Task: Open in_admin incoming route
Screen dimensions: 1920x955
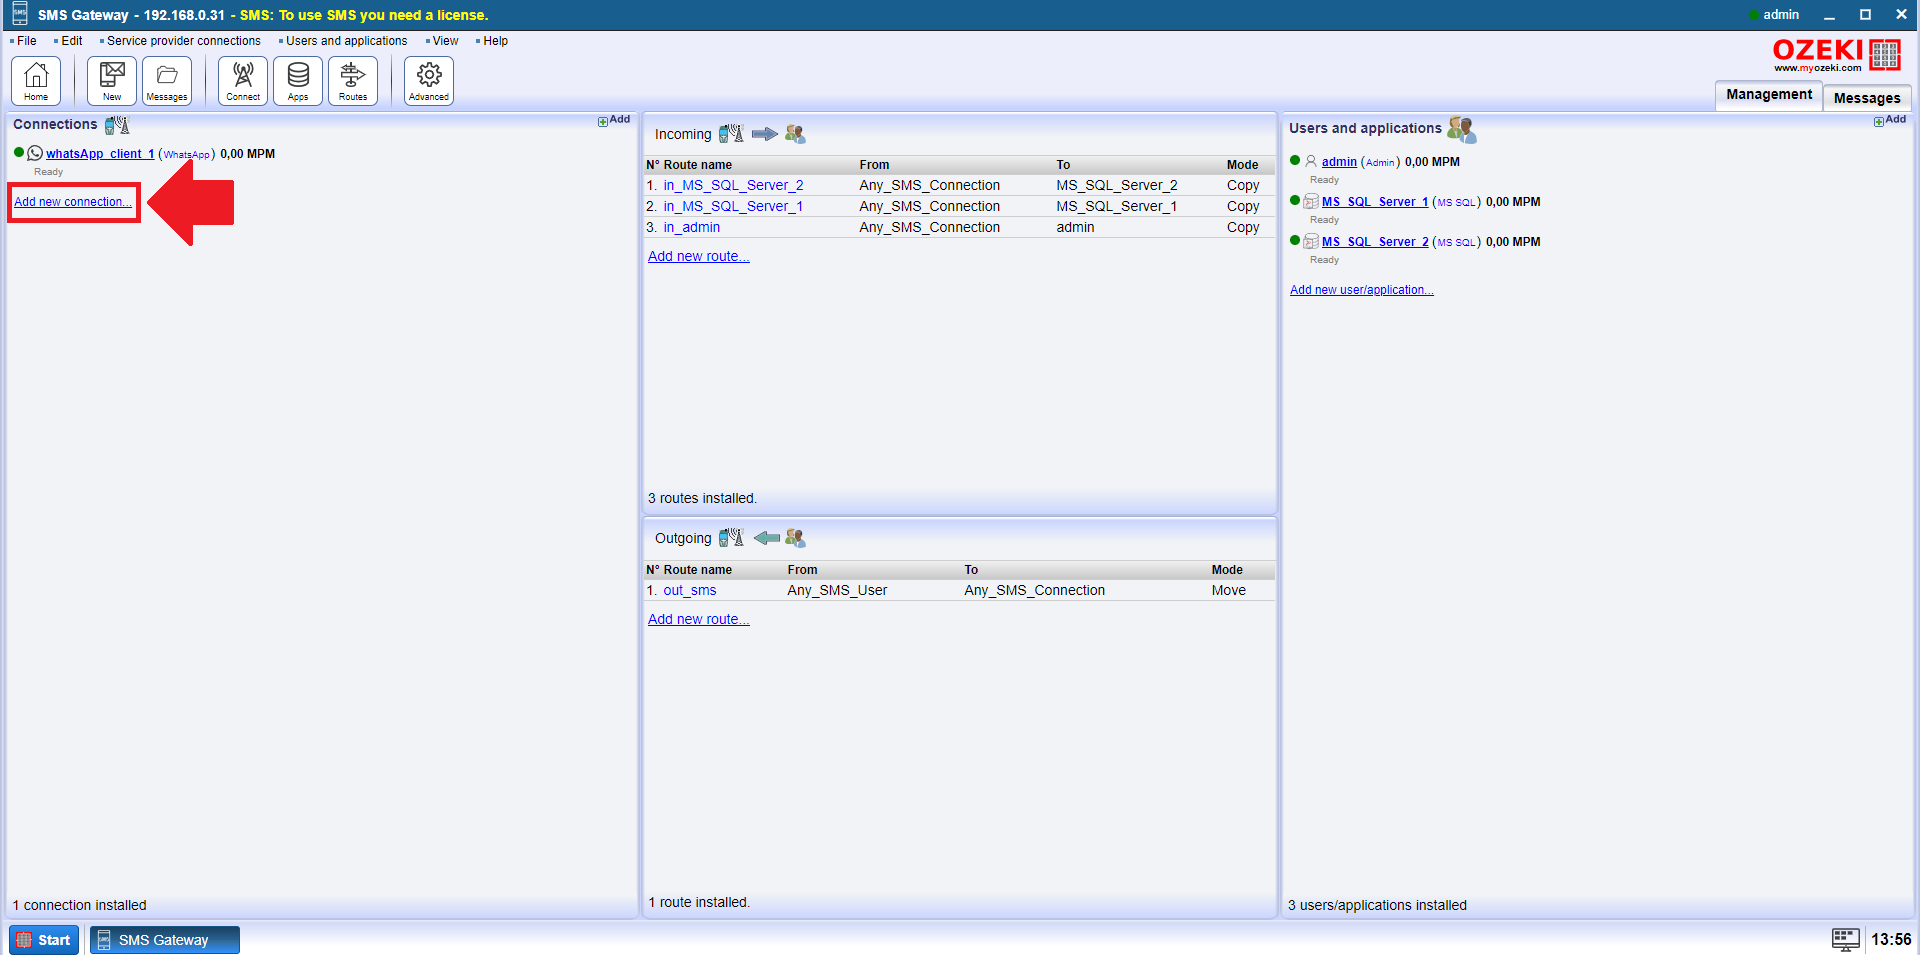Action: (691, 227)
